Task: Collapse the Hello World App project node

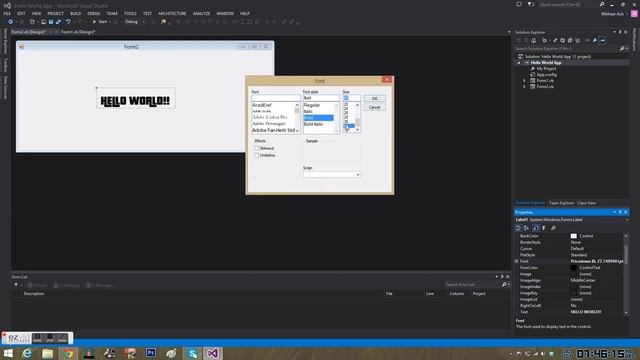Action: (x=519, y=63)
